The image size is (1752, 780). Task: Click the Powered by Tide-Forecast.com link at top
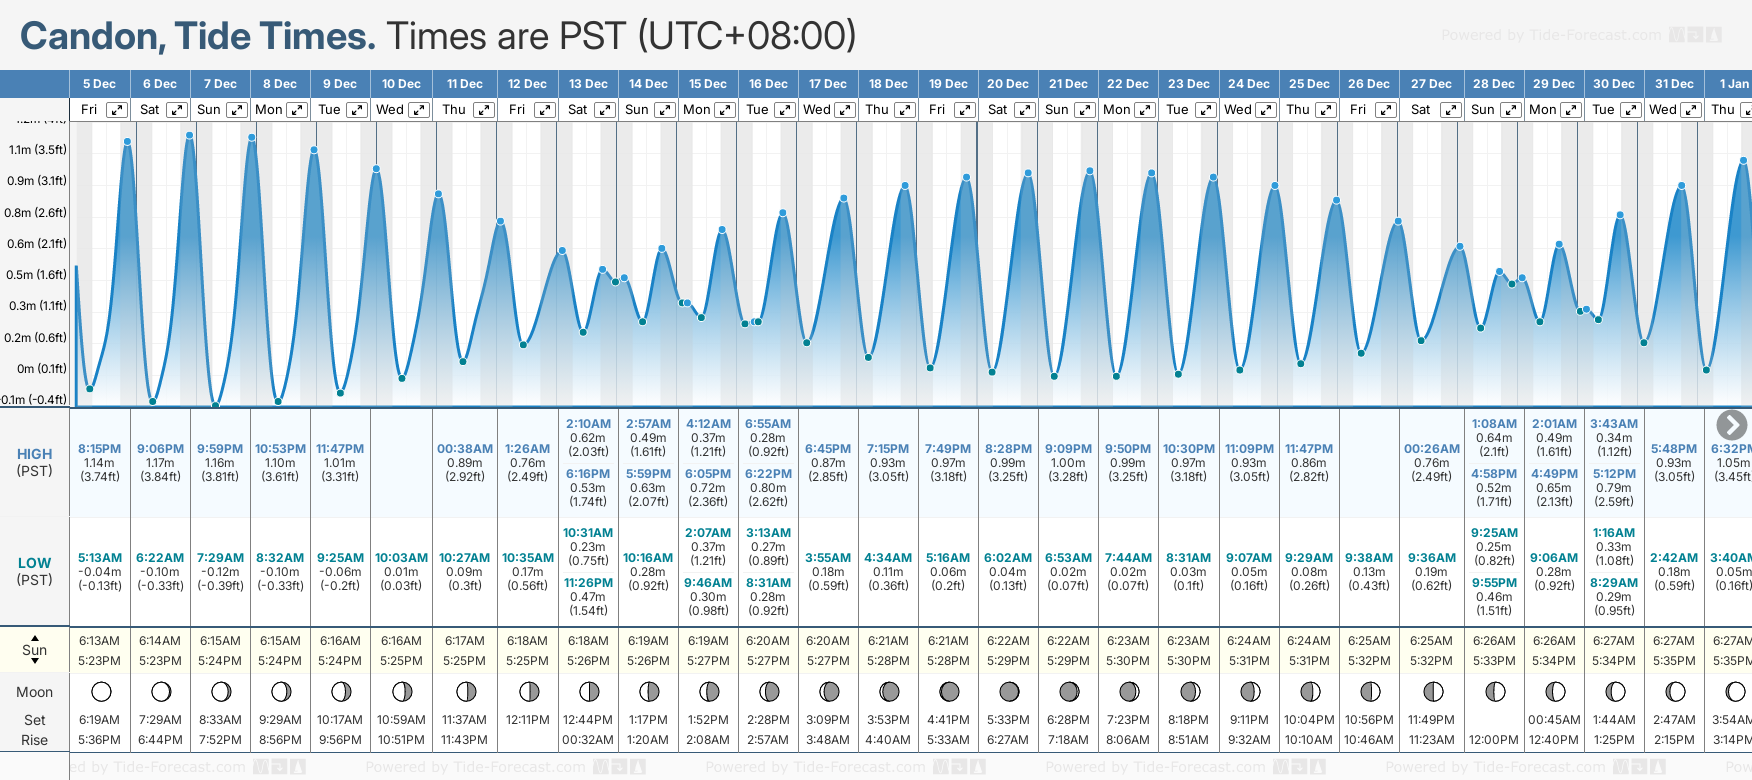point(1551,36)
